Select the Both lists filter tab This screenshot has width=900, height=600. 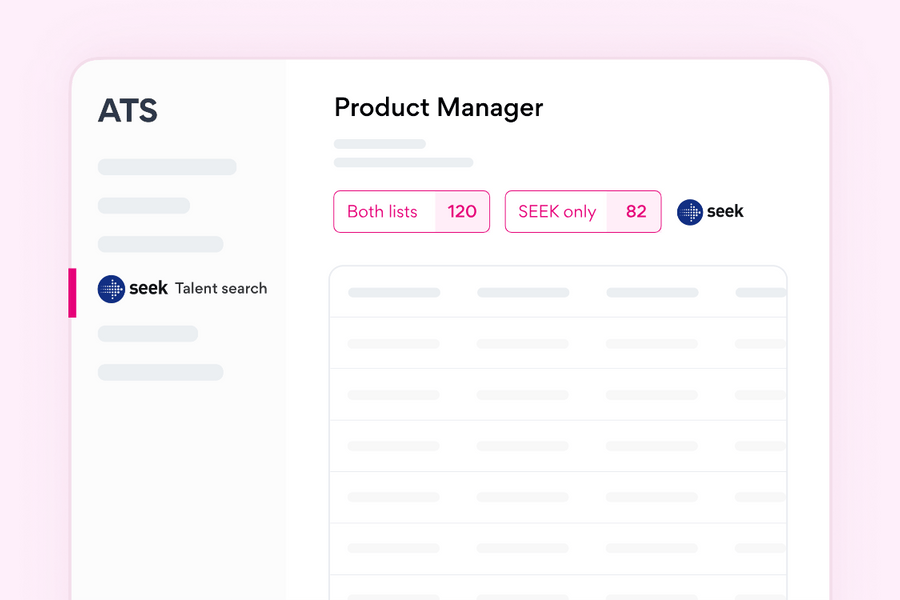[x=383, y=212]
